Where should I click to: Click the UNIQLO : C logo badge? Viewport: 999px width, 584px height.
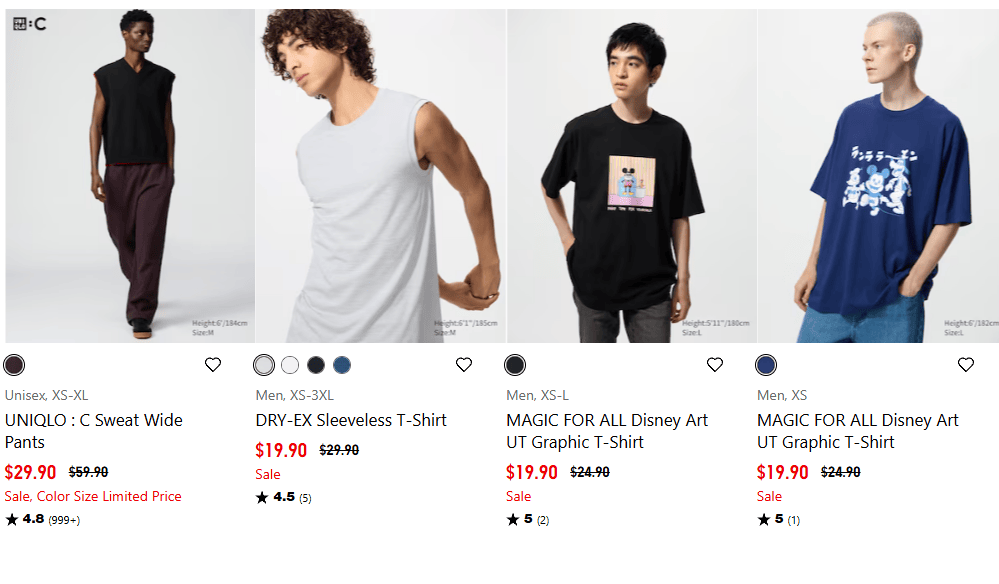coord(30,23)
